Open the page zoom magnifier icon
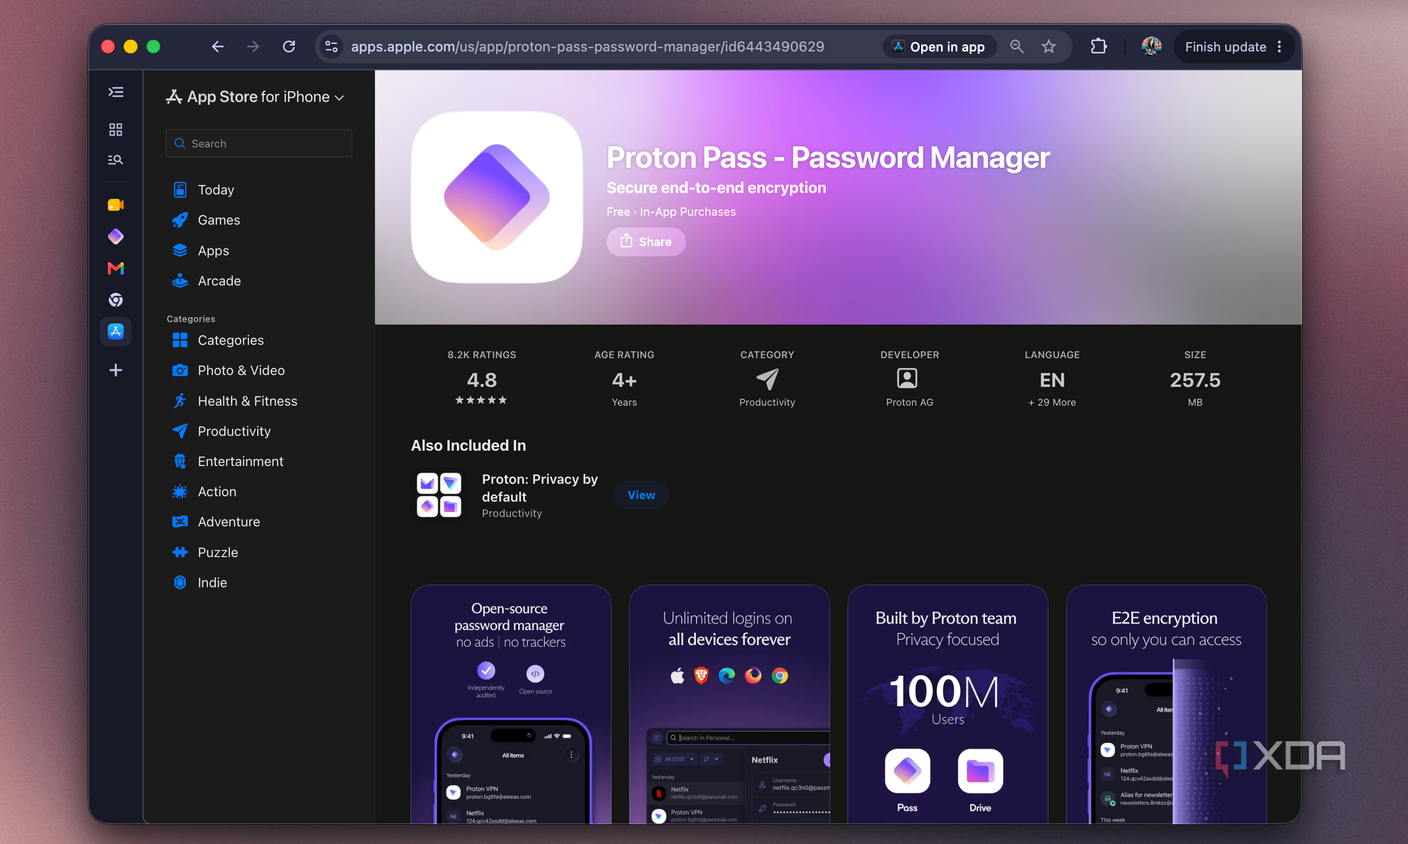Viewport: 1408px width, 844px height. [1017, 47]
